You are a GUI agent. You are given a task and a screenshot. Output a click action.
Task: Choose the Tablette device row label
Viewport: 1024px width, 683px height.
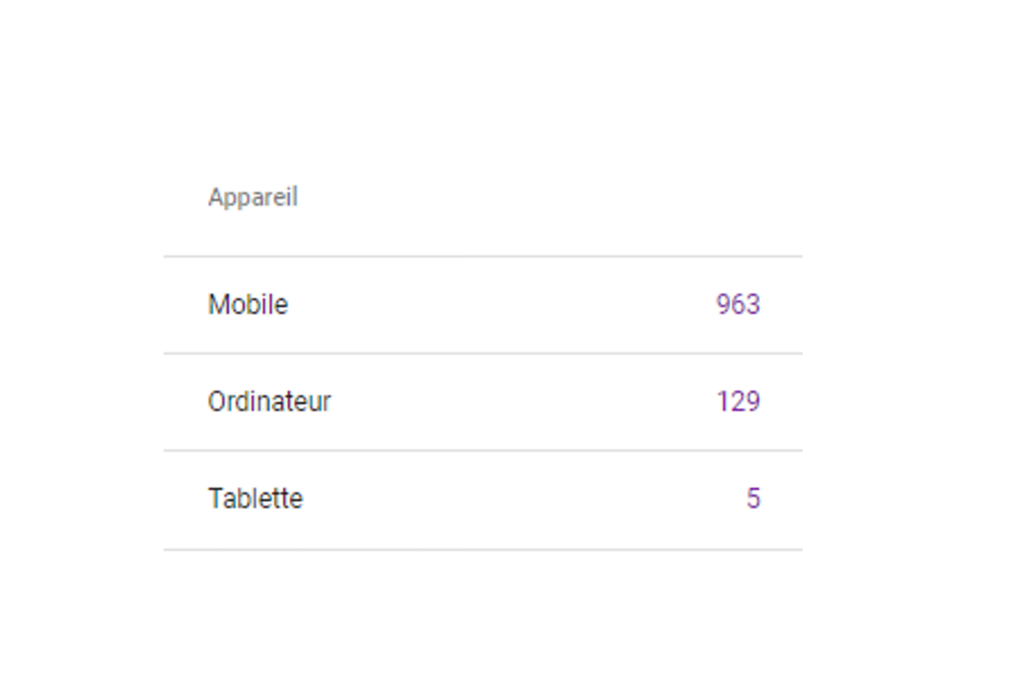click(x=255, y=498)
